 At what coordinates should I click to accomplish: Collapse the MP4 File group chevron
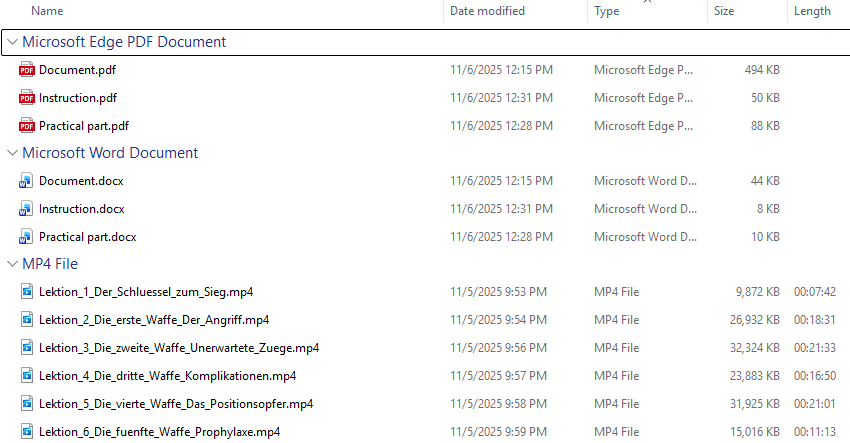coord(11,264)
